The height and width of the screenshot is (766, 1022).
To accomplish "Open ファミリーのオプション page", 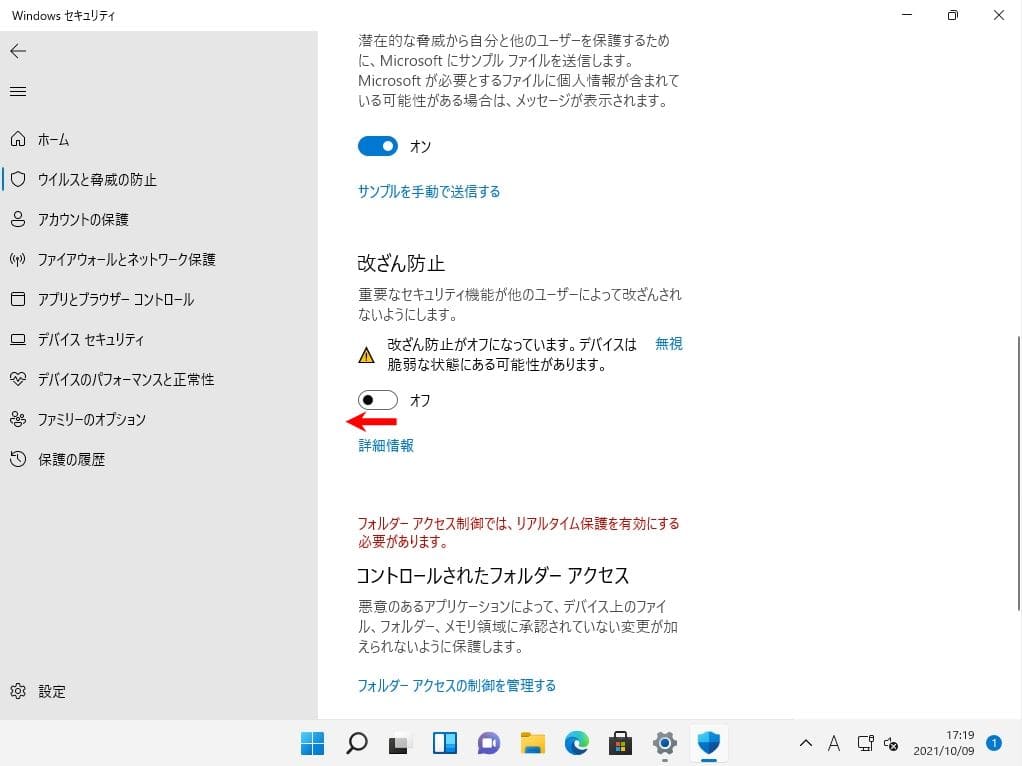I will click(91, 419).
